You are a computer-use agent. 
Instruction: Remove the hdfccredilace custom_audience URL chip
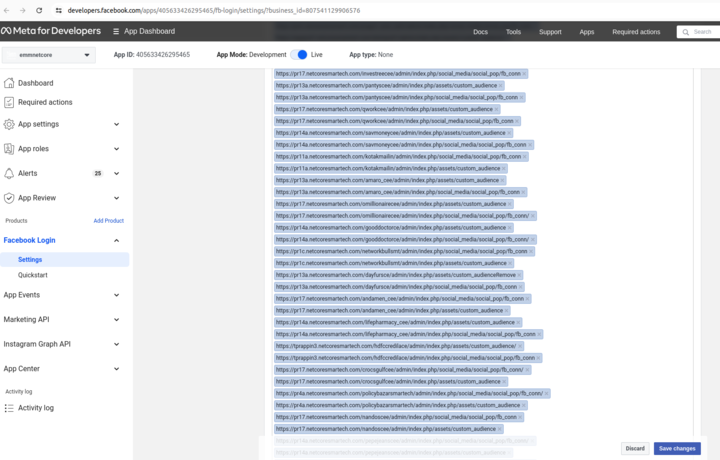520,346
